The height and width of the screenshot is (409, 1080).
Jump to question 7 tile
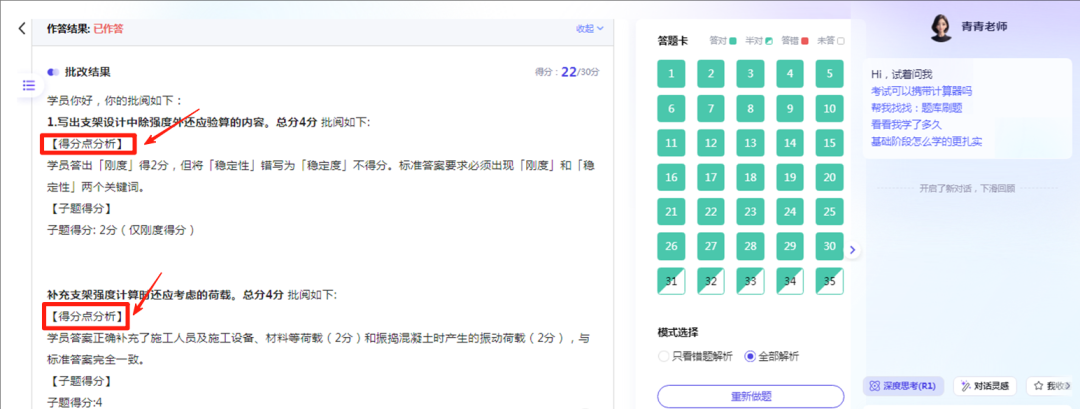coord(711,108)
